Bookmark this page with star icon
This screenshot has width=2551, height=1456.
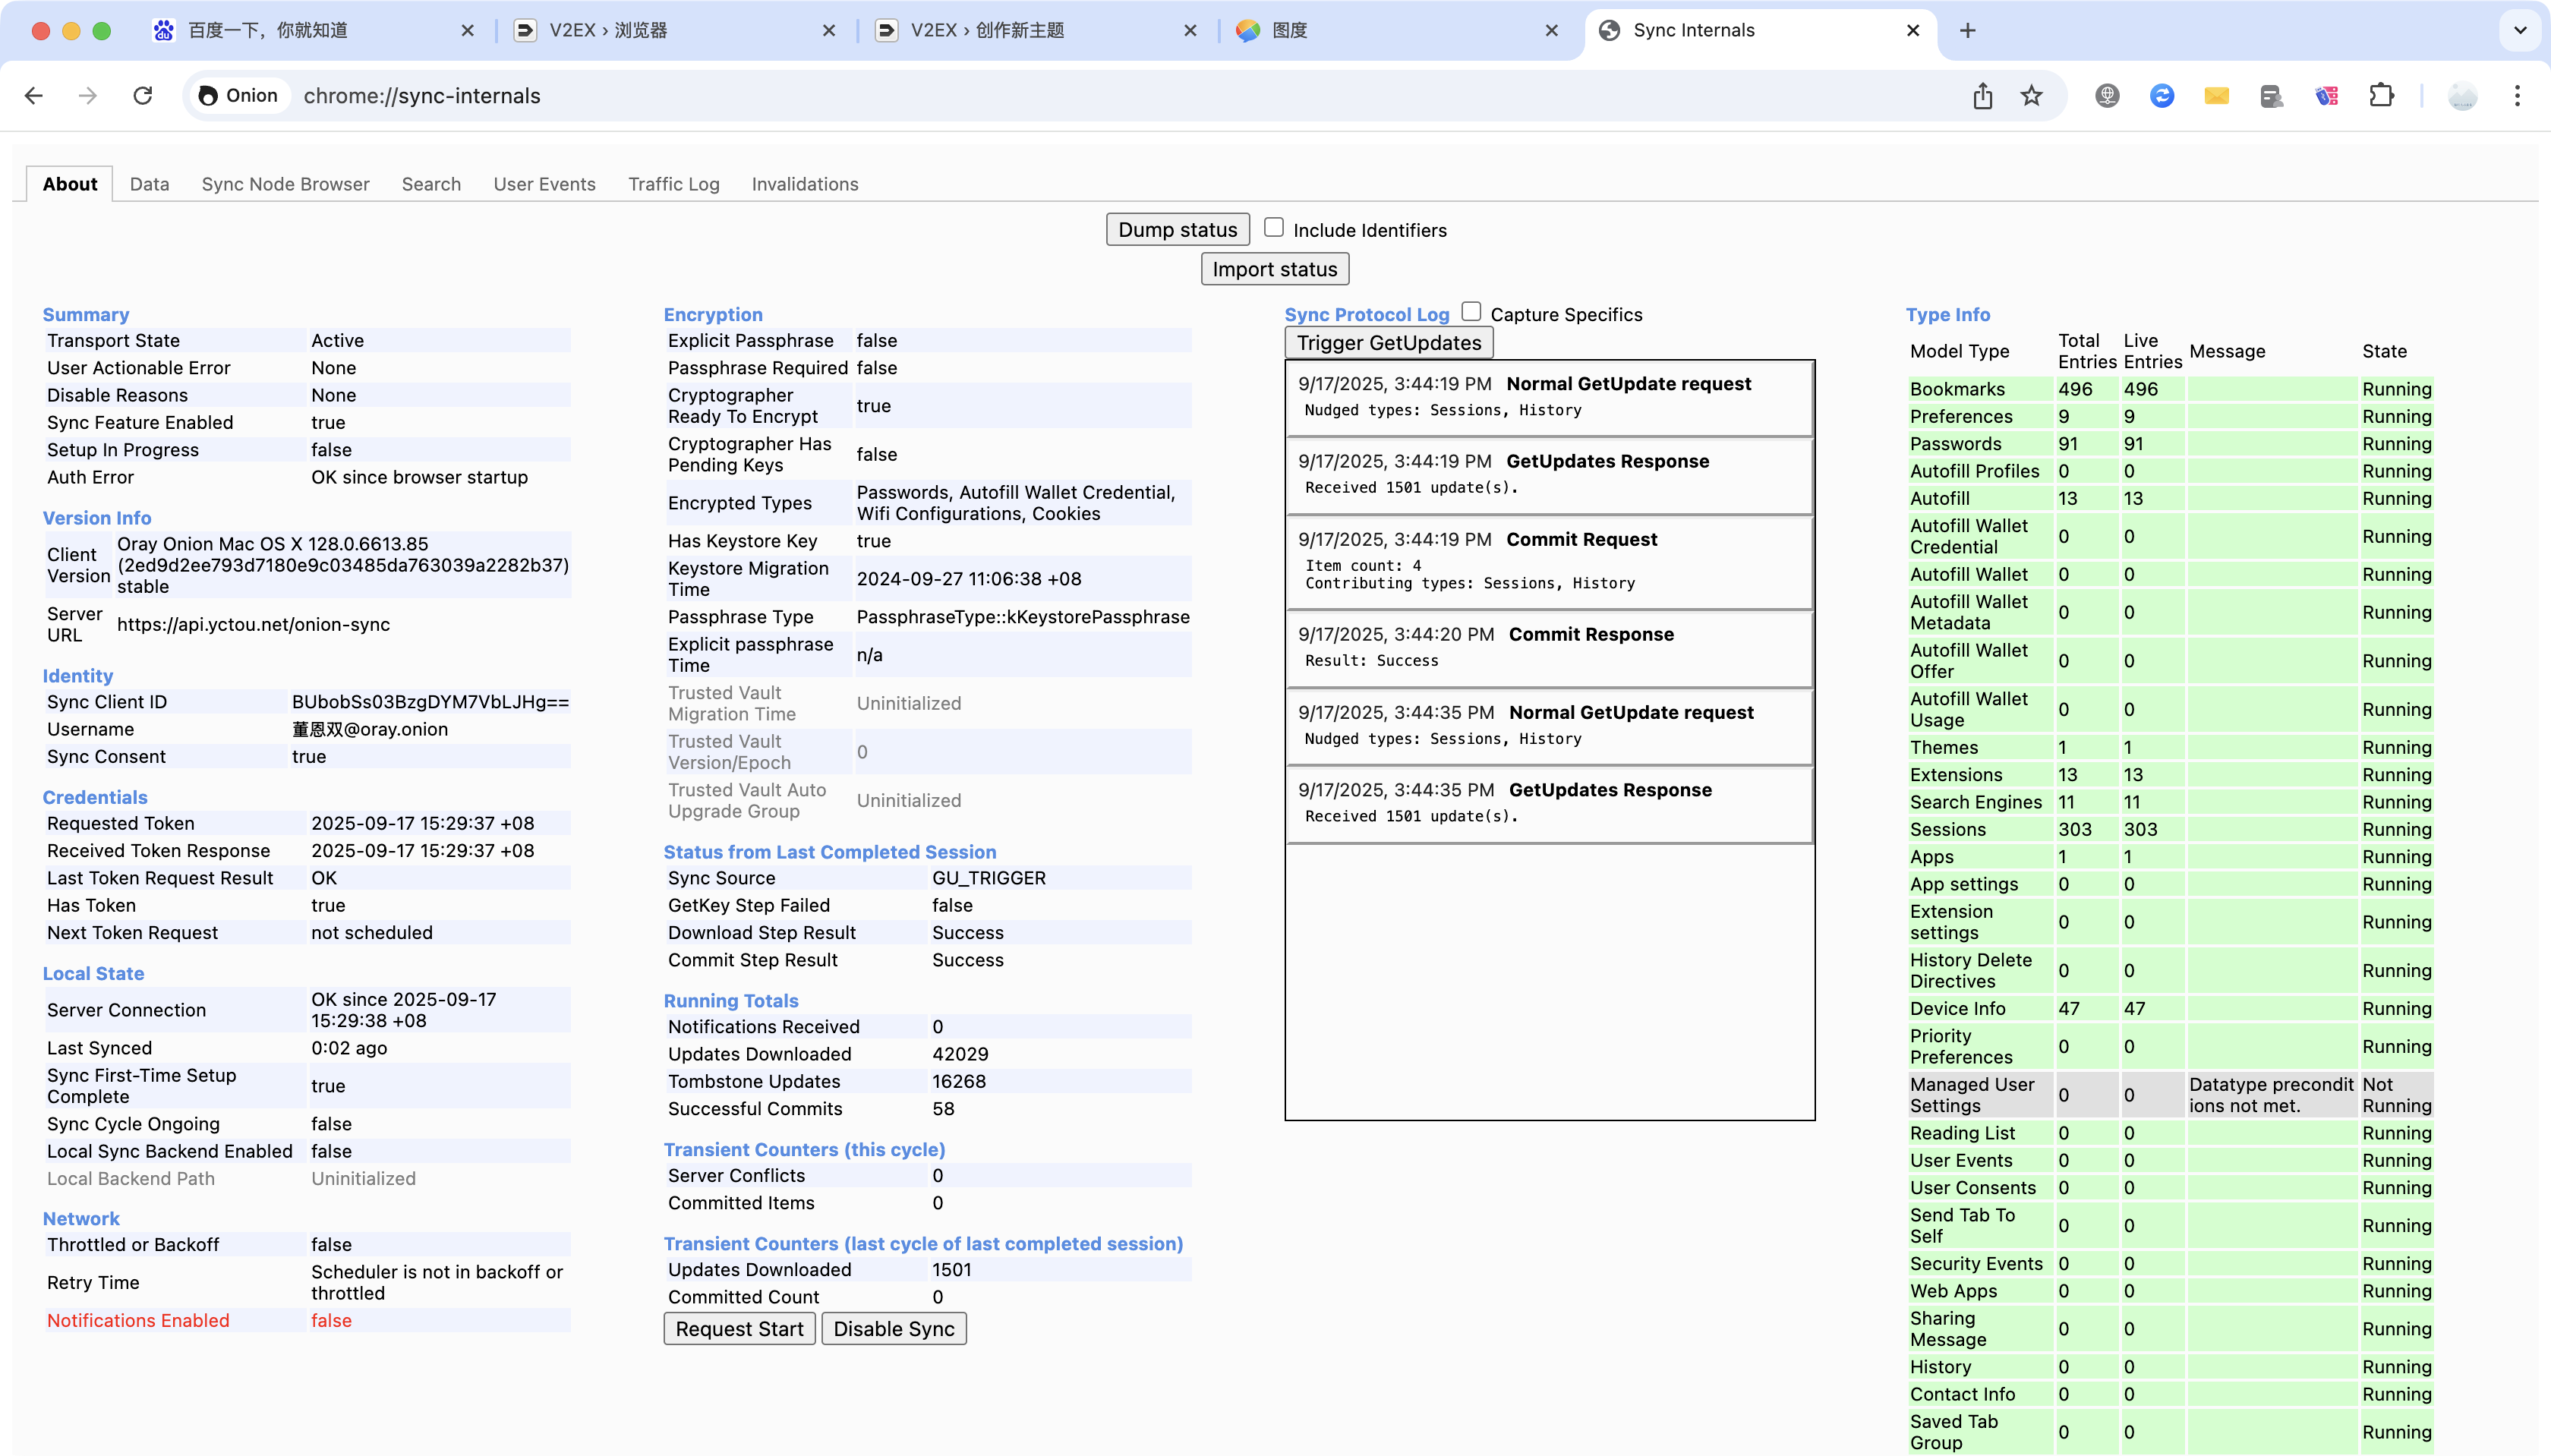[x=2031, y=96]
